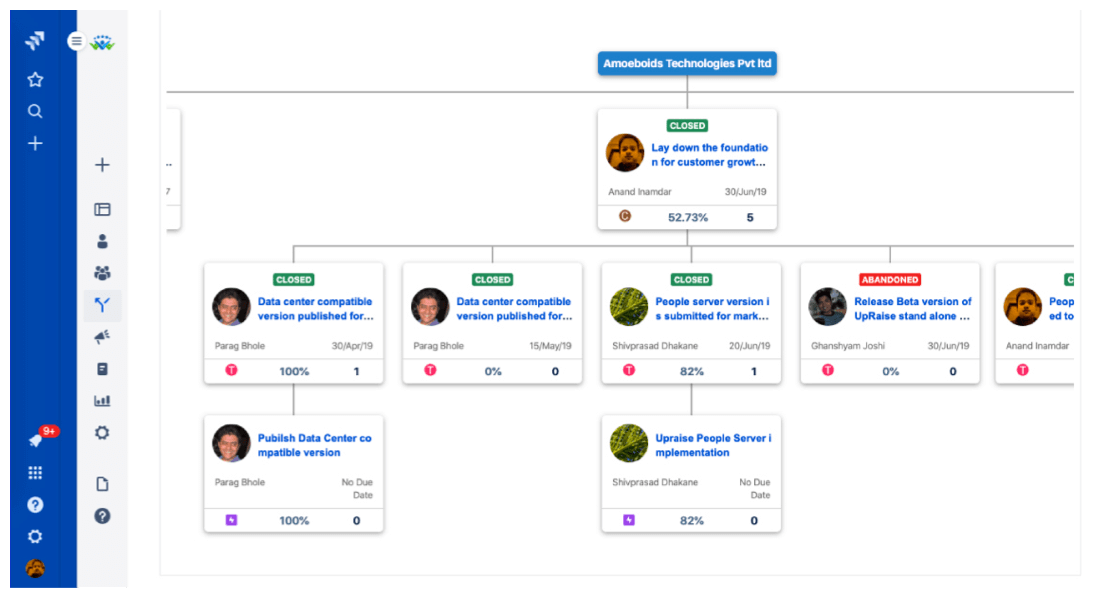Open the Jira search magnifier
Image resolution: width=1100 pixels, height=598 pixels.
(35, 111)
